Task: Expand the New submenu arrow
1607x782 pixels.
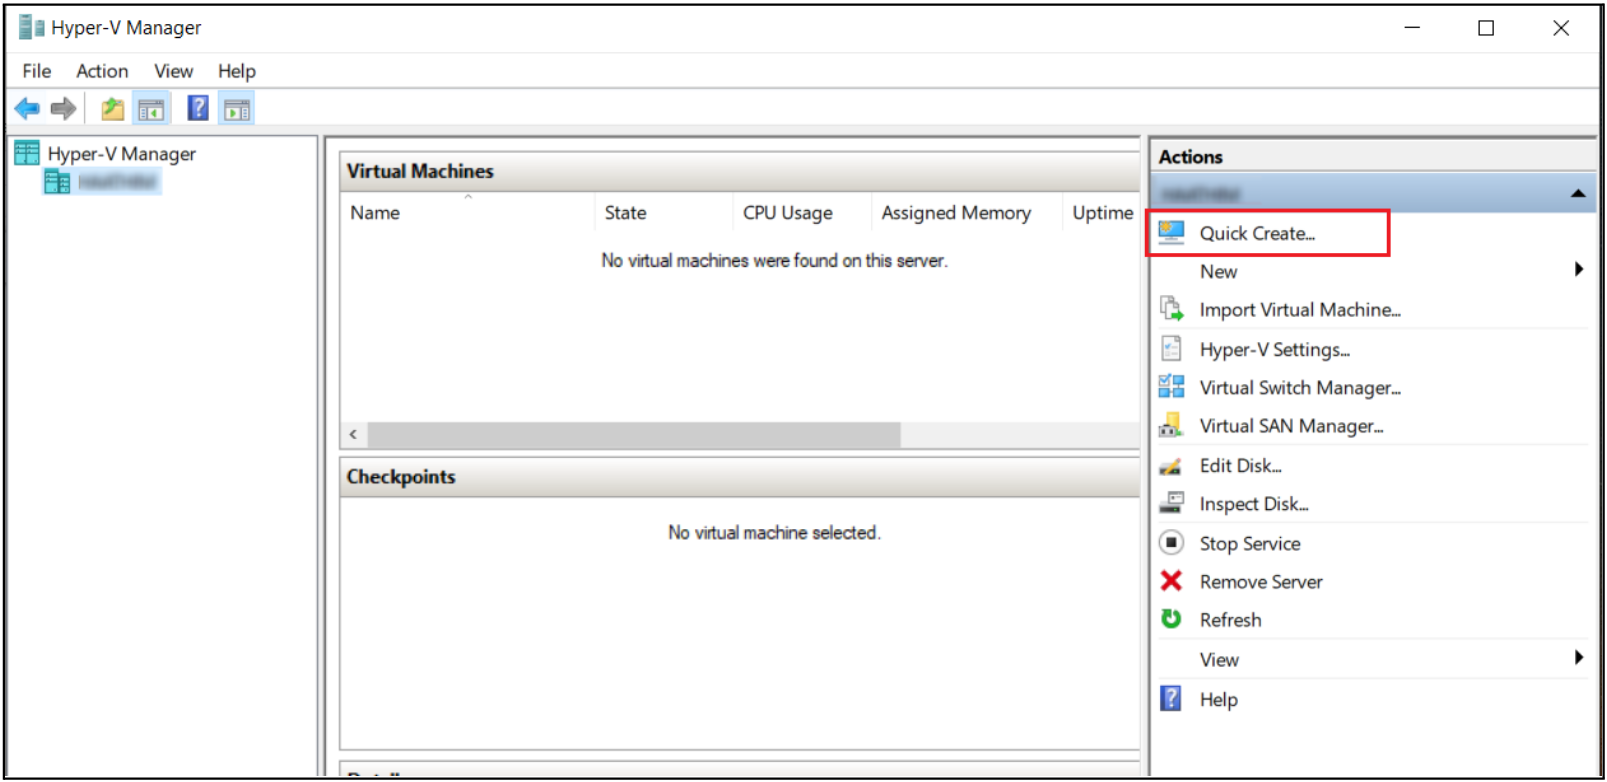Action: pos(1578,270)
